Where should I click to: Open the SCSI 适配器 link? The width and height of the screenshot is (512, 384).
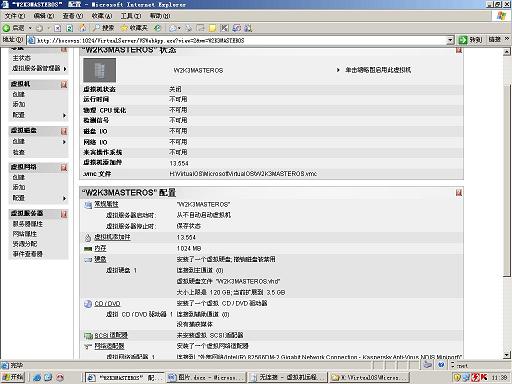coord(111,335)
